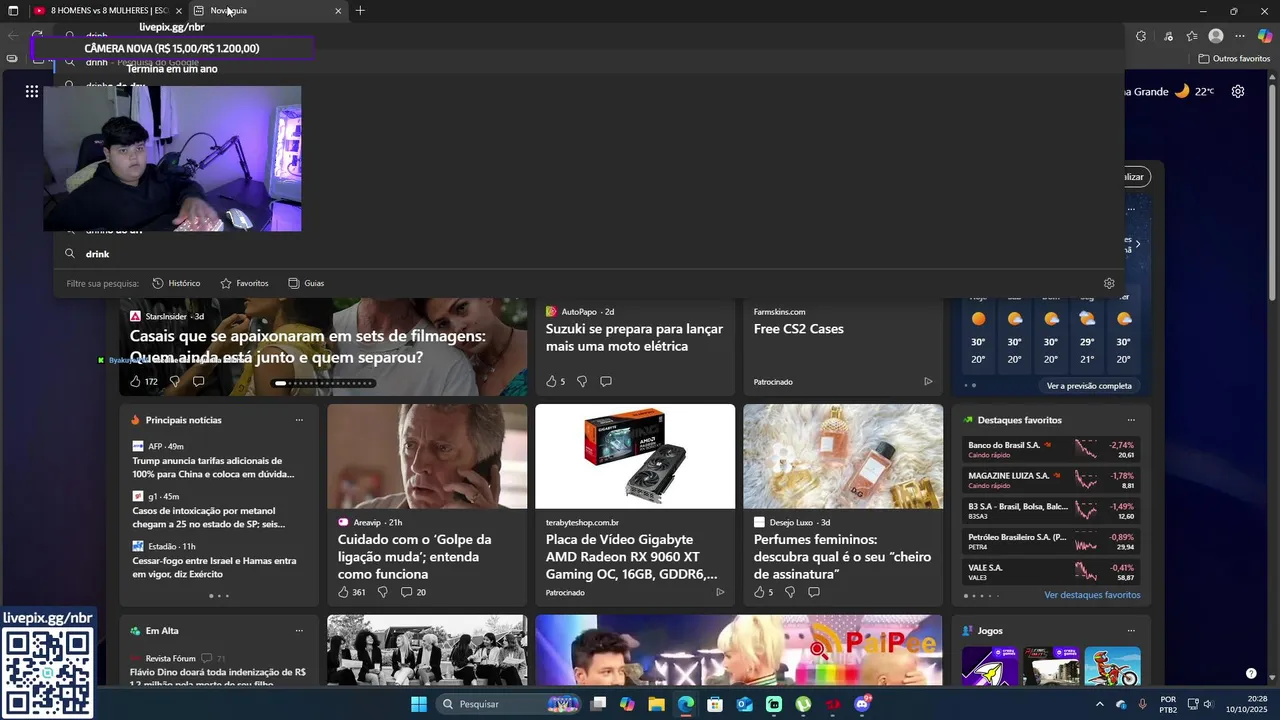Open the 20 comments on Golpe article
The height and width of the screenshot is (720, 1280).
[413, 592]
